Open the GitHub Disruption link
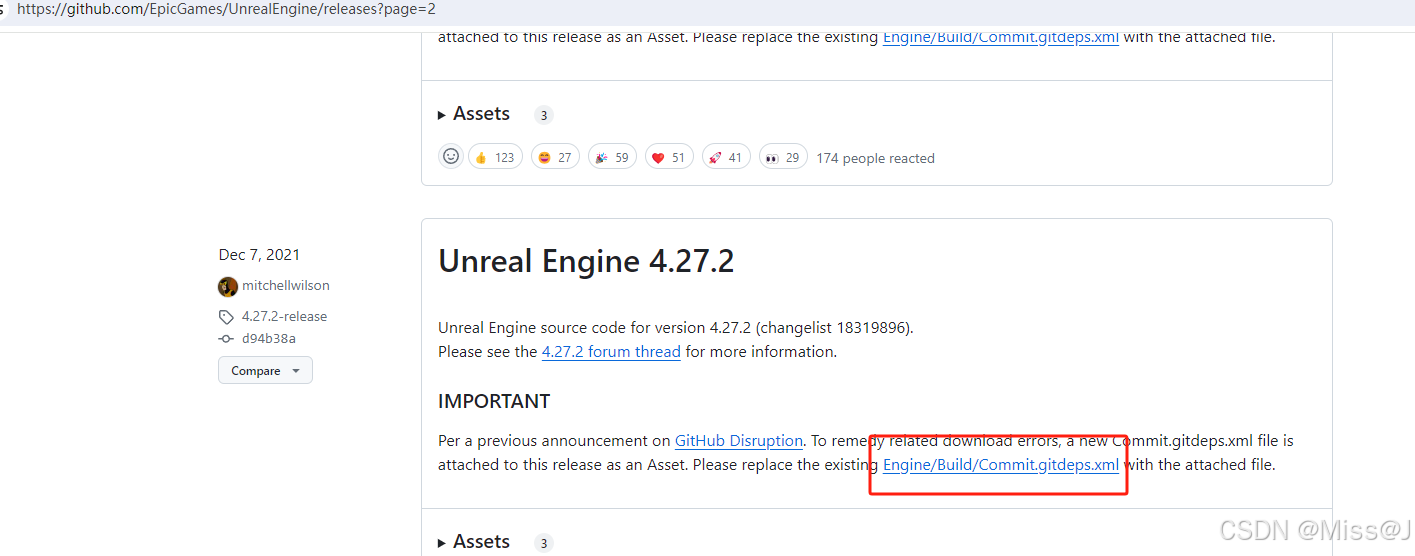1415x556 pixels. coord(739,440)
